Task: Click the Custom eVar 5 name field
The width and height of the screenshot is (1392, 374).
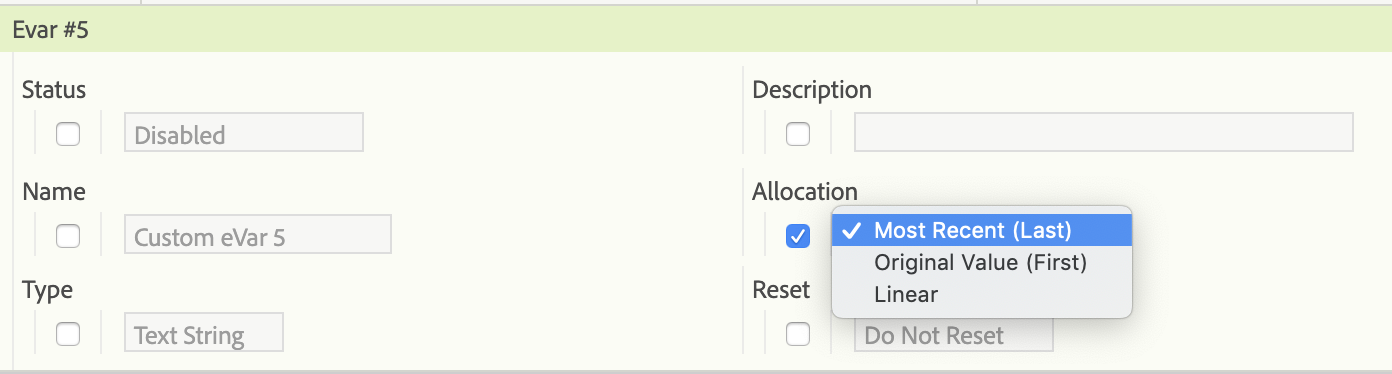Action: click(258, 235)
